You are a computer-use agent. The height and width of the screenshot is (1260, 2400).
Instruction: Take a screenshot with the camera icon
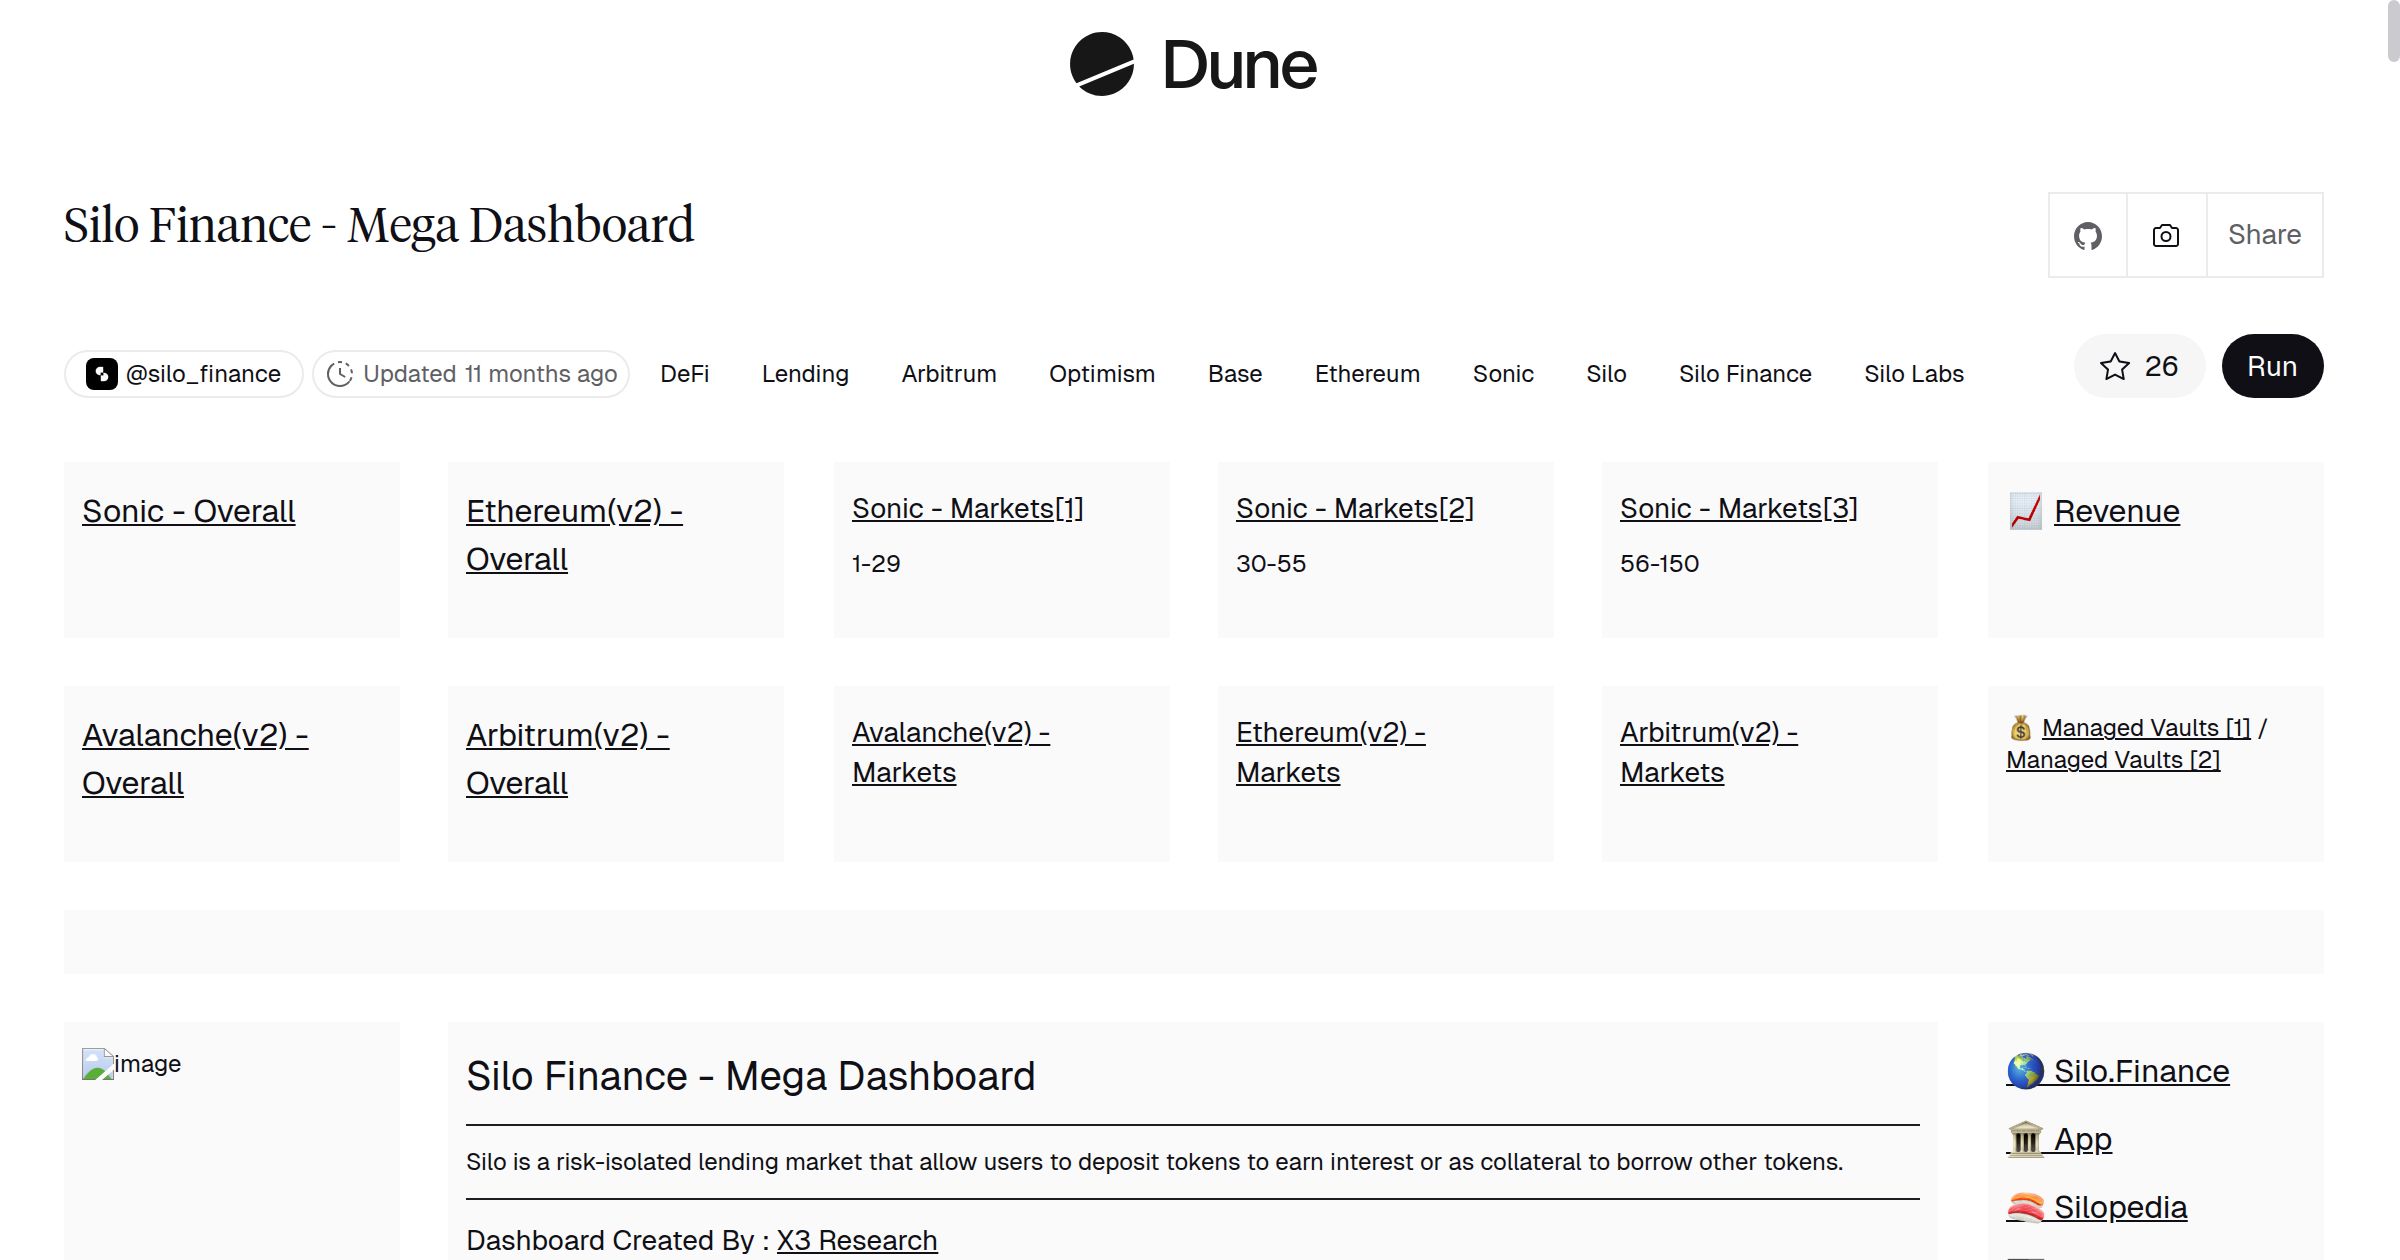pyautogui.click(x=2164, y=235)
